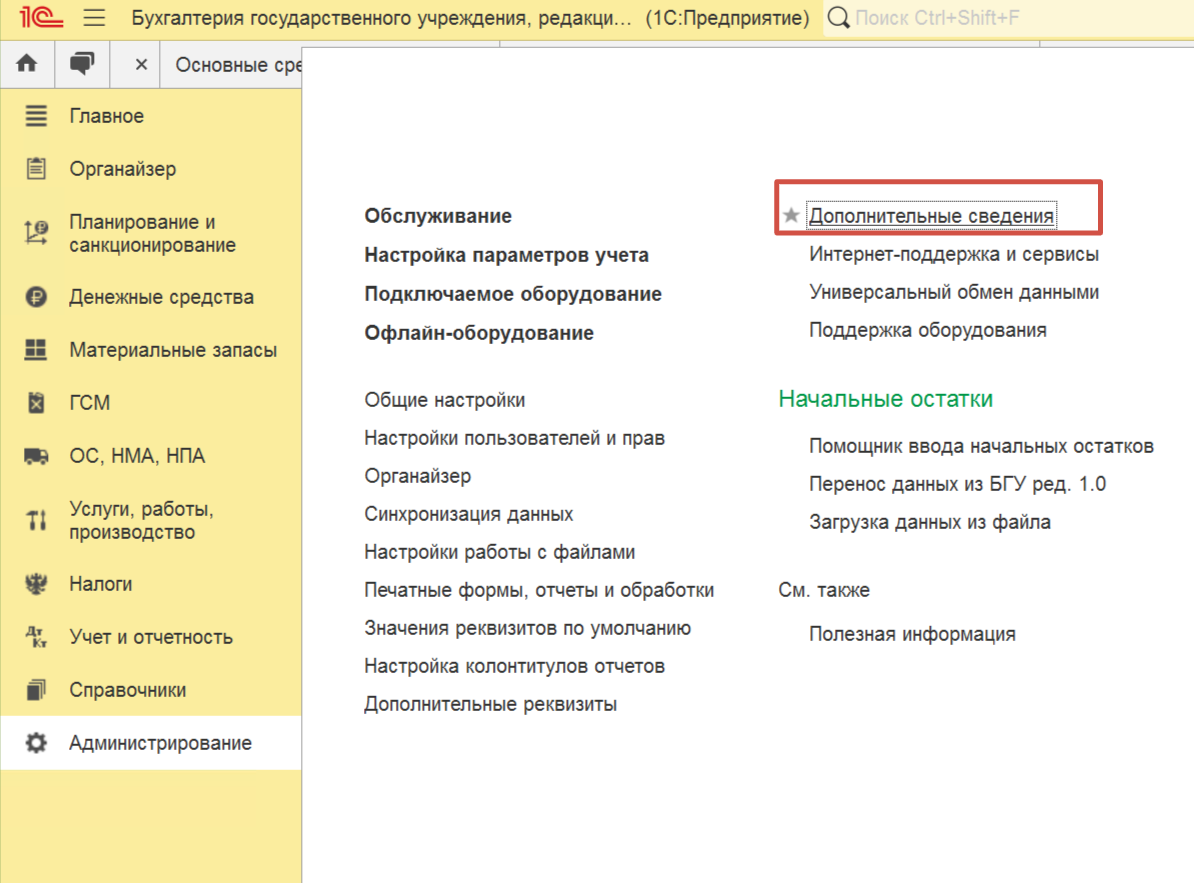Open the Справочники section
Viewport: 1194px width, 883px height.
click(127, 690)
